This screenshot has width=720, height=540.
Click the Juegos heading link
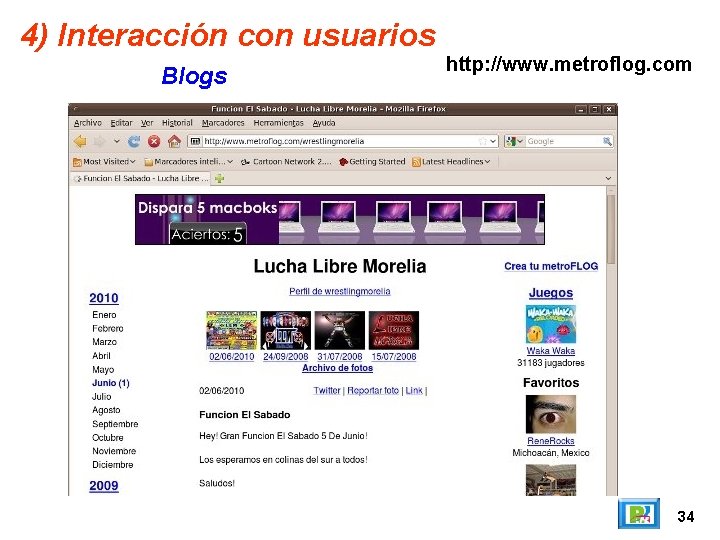coord(551,293)
